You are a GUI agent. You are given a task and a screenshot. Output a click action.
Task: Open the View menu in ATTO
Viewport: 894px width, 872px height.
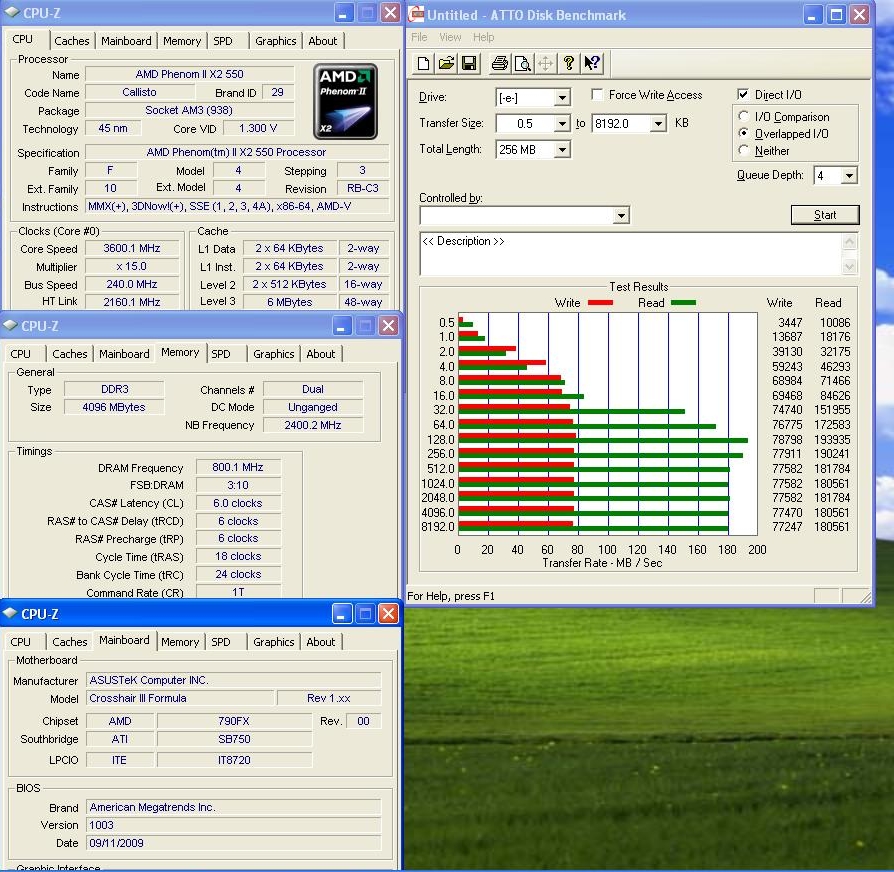[x=450, y=37]
